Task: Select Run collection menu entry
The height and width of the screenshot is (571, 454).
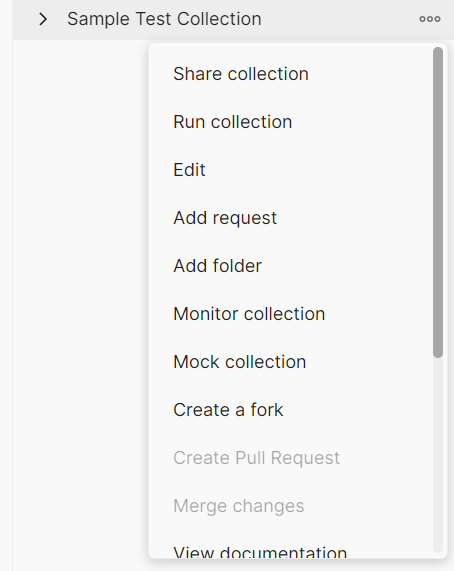Action: [233, 122]
